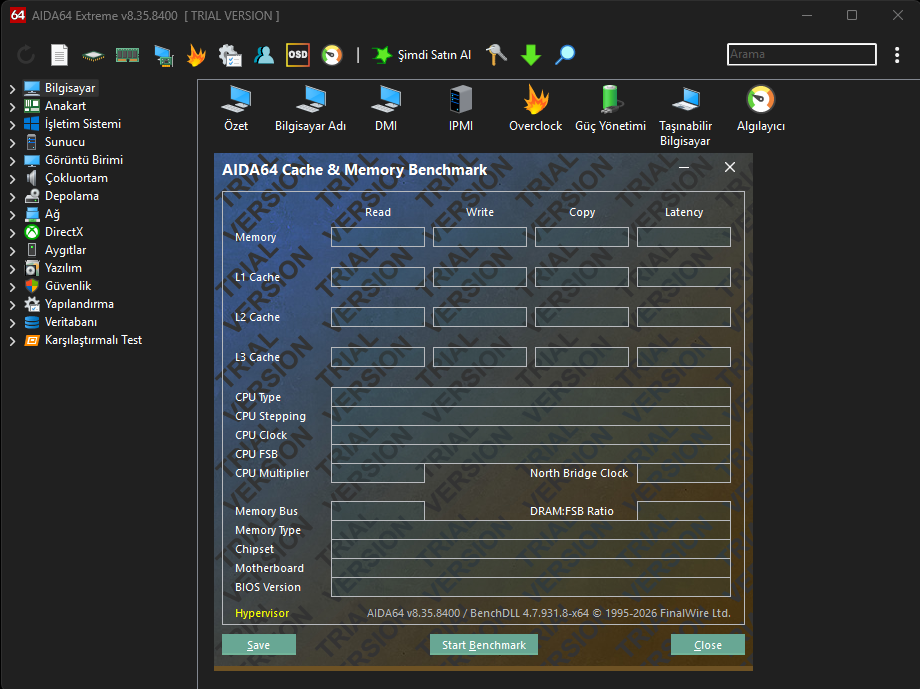
Task: Click the BIOS Version value field
Action: (531, 587)
